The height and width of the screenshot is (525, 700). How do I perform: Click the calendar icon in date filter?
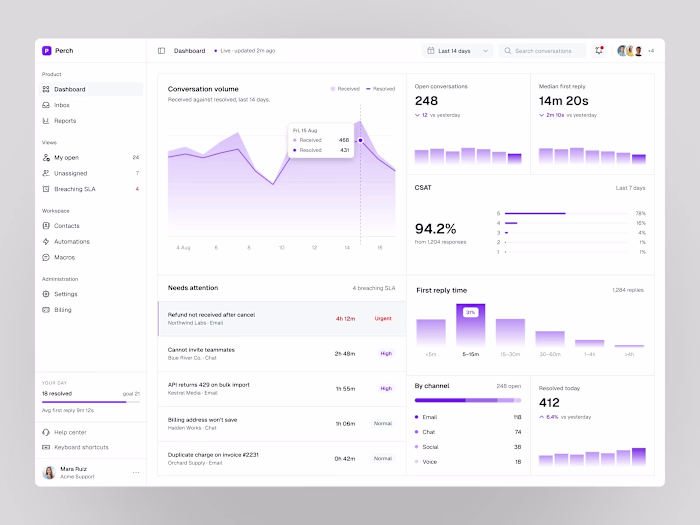point(431,51)
